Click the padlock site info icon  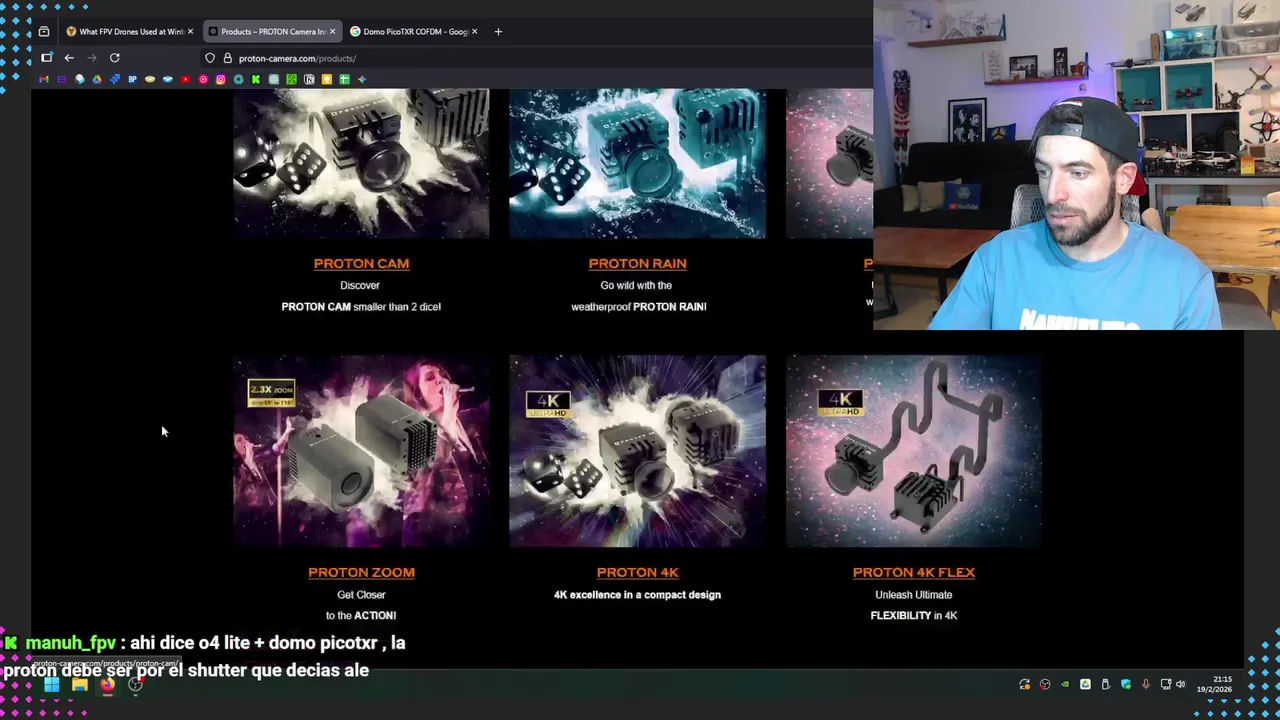[228, 58]
